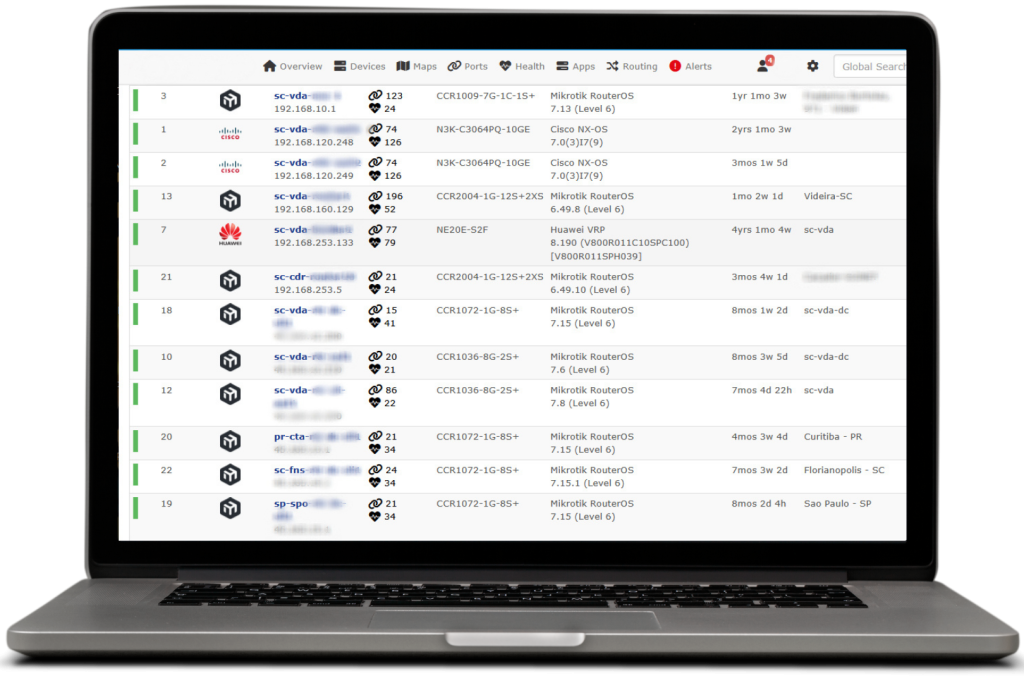This screenshot has height=683, width=1024.
Task: Select hardware text NE20E-S2F
Action: 462,229
